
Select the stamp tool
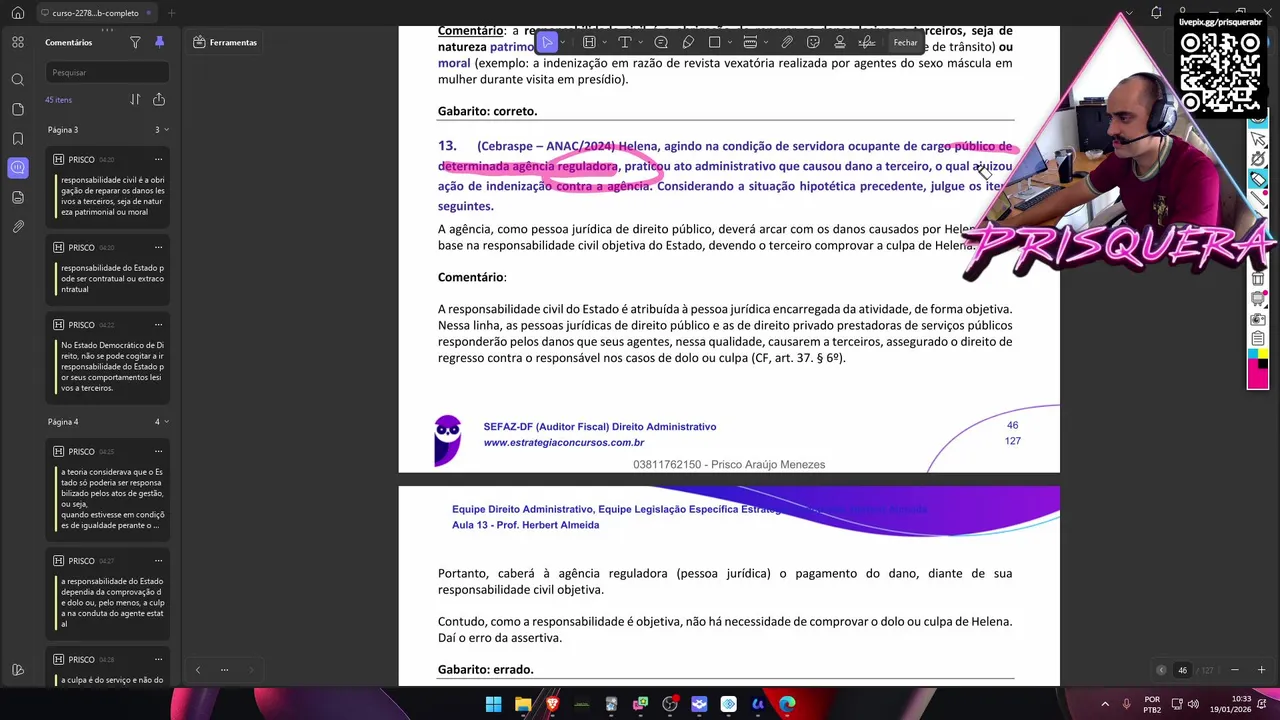pyautogui.click(x=840, y=42)
